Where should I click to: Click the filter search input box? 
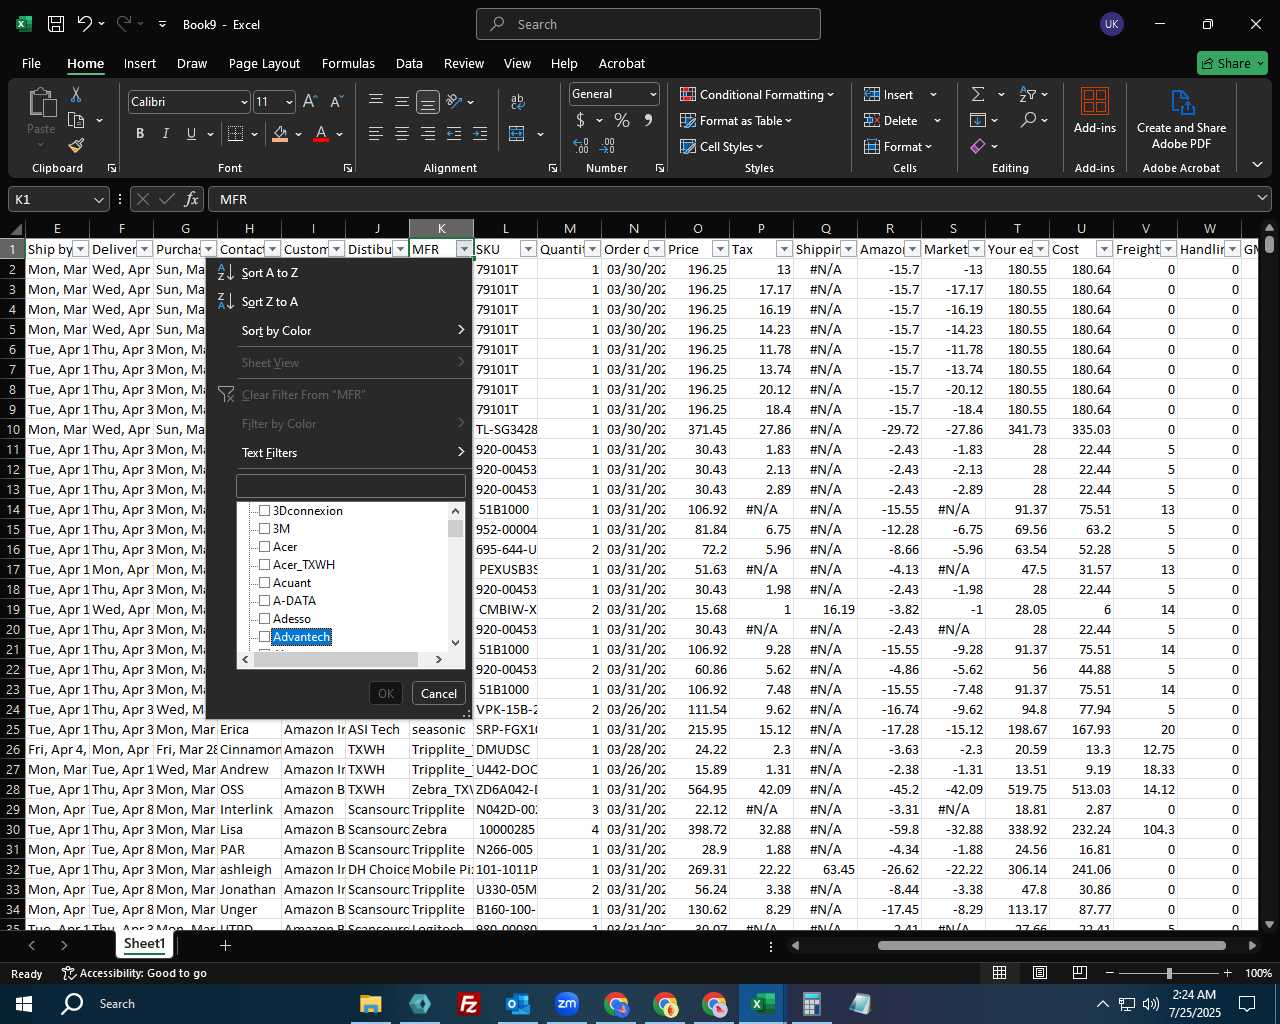351,486
